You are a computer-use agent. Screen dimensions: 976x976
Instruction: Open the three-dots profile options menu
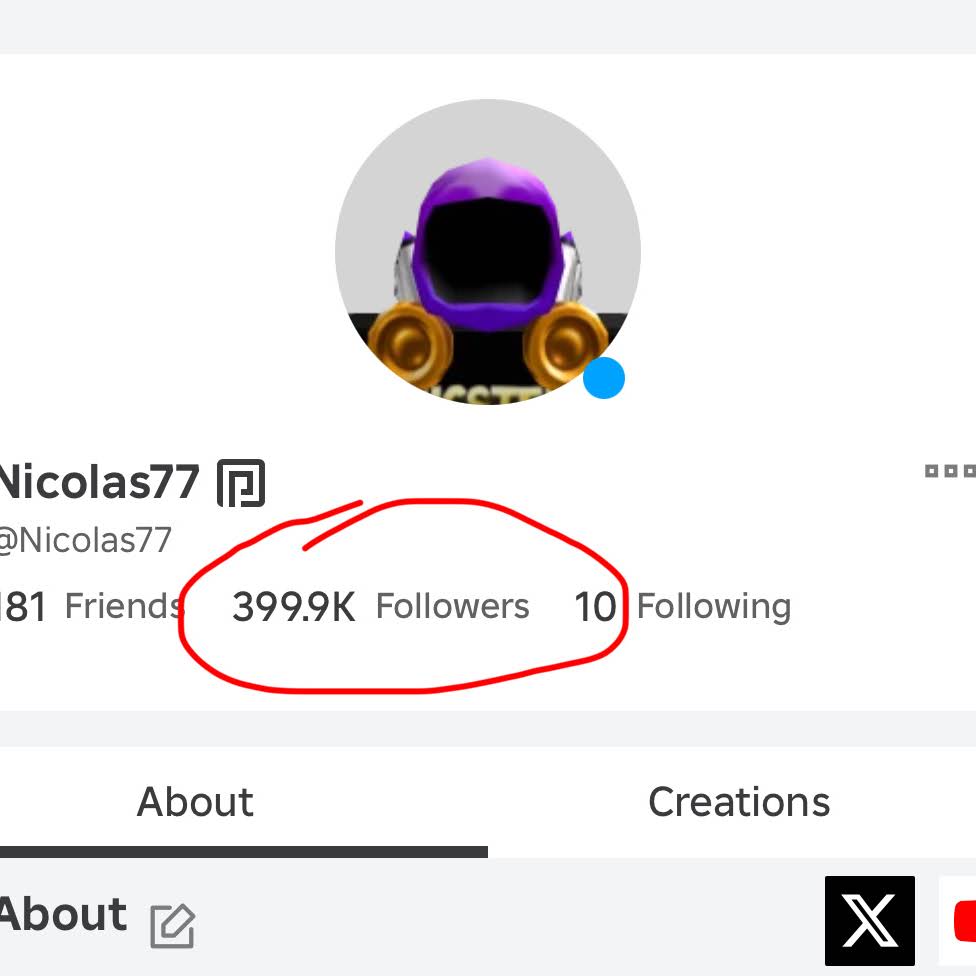[949, 471]
